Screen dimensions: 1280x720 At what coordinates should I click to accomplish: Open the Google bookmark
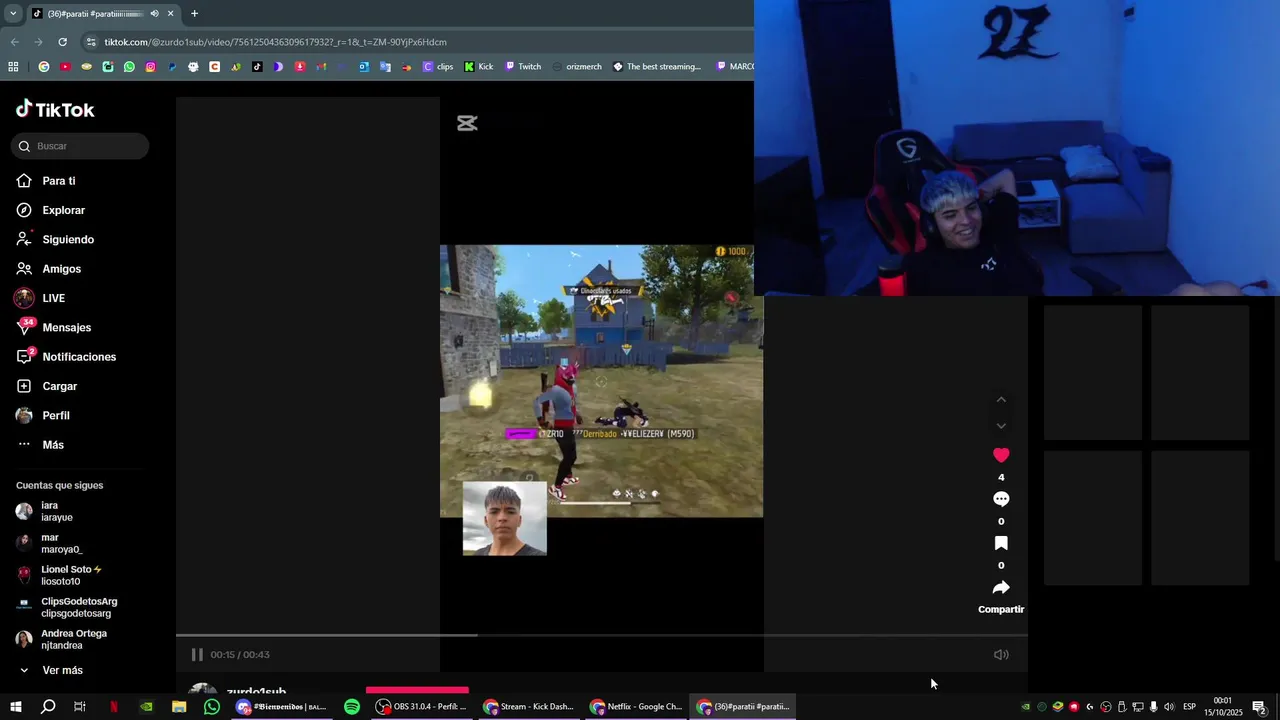tap(43, 67)
